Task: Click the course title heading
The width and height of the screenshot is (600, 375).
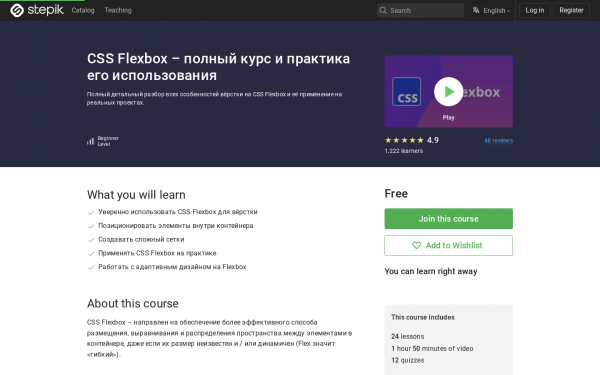Action: [x=218, y=67]
